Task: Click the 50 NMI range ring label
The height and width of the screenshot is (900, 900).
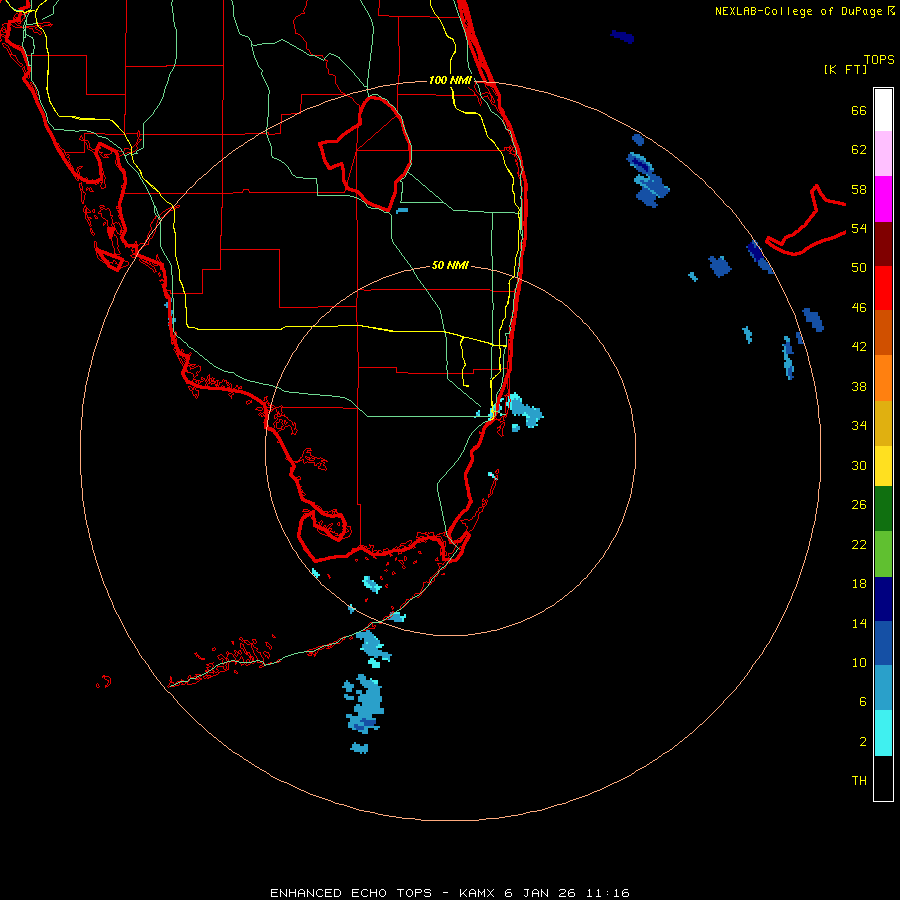Action: coord(450,265)
